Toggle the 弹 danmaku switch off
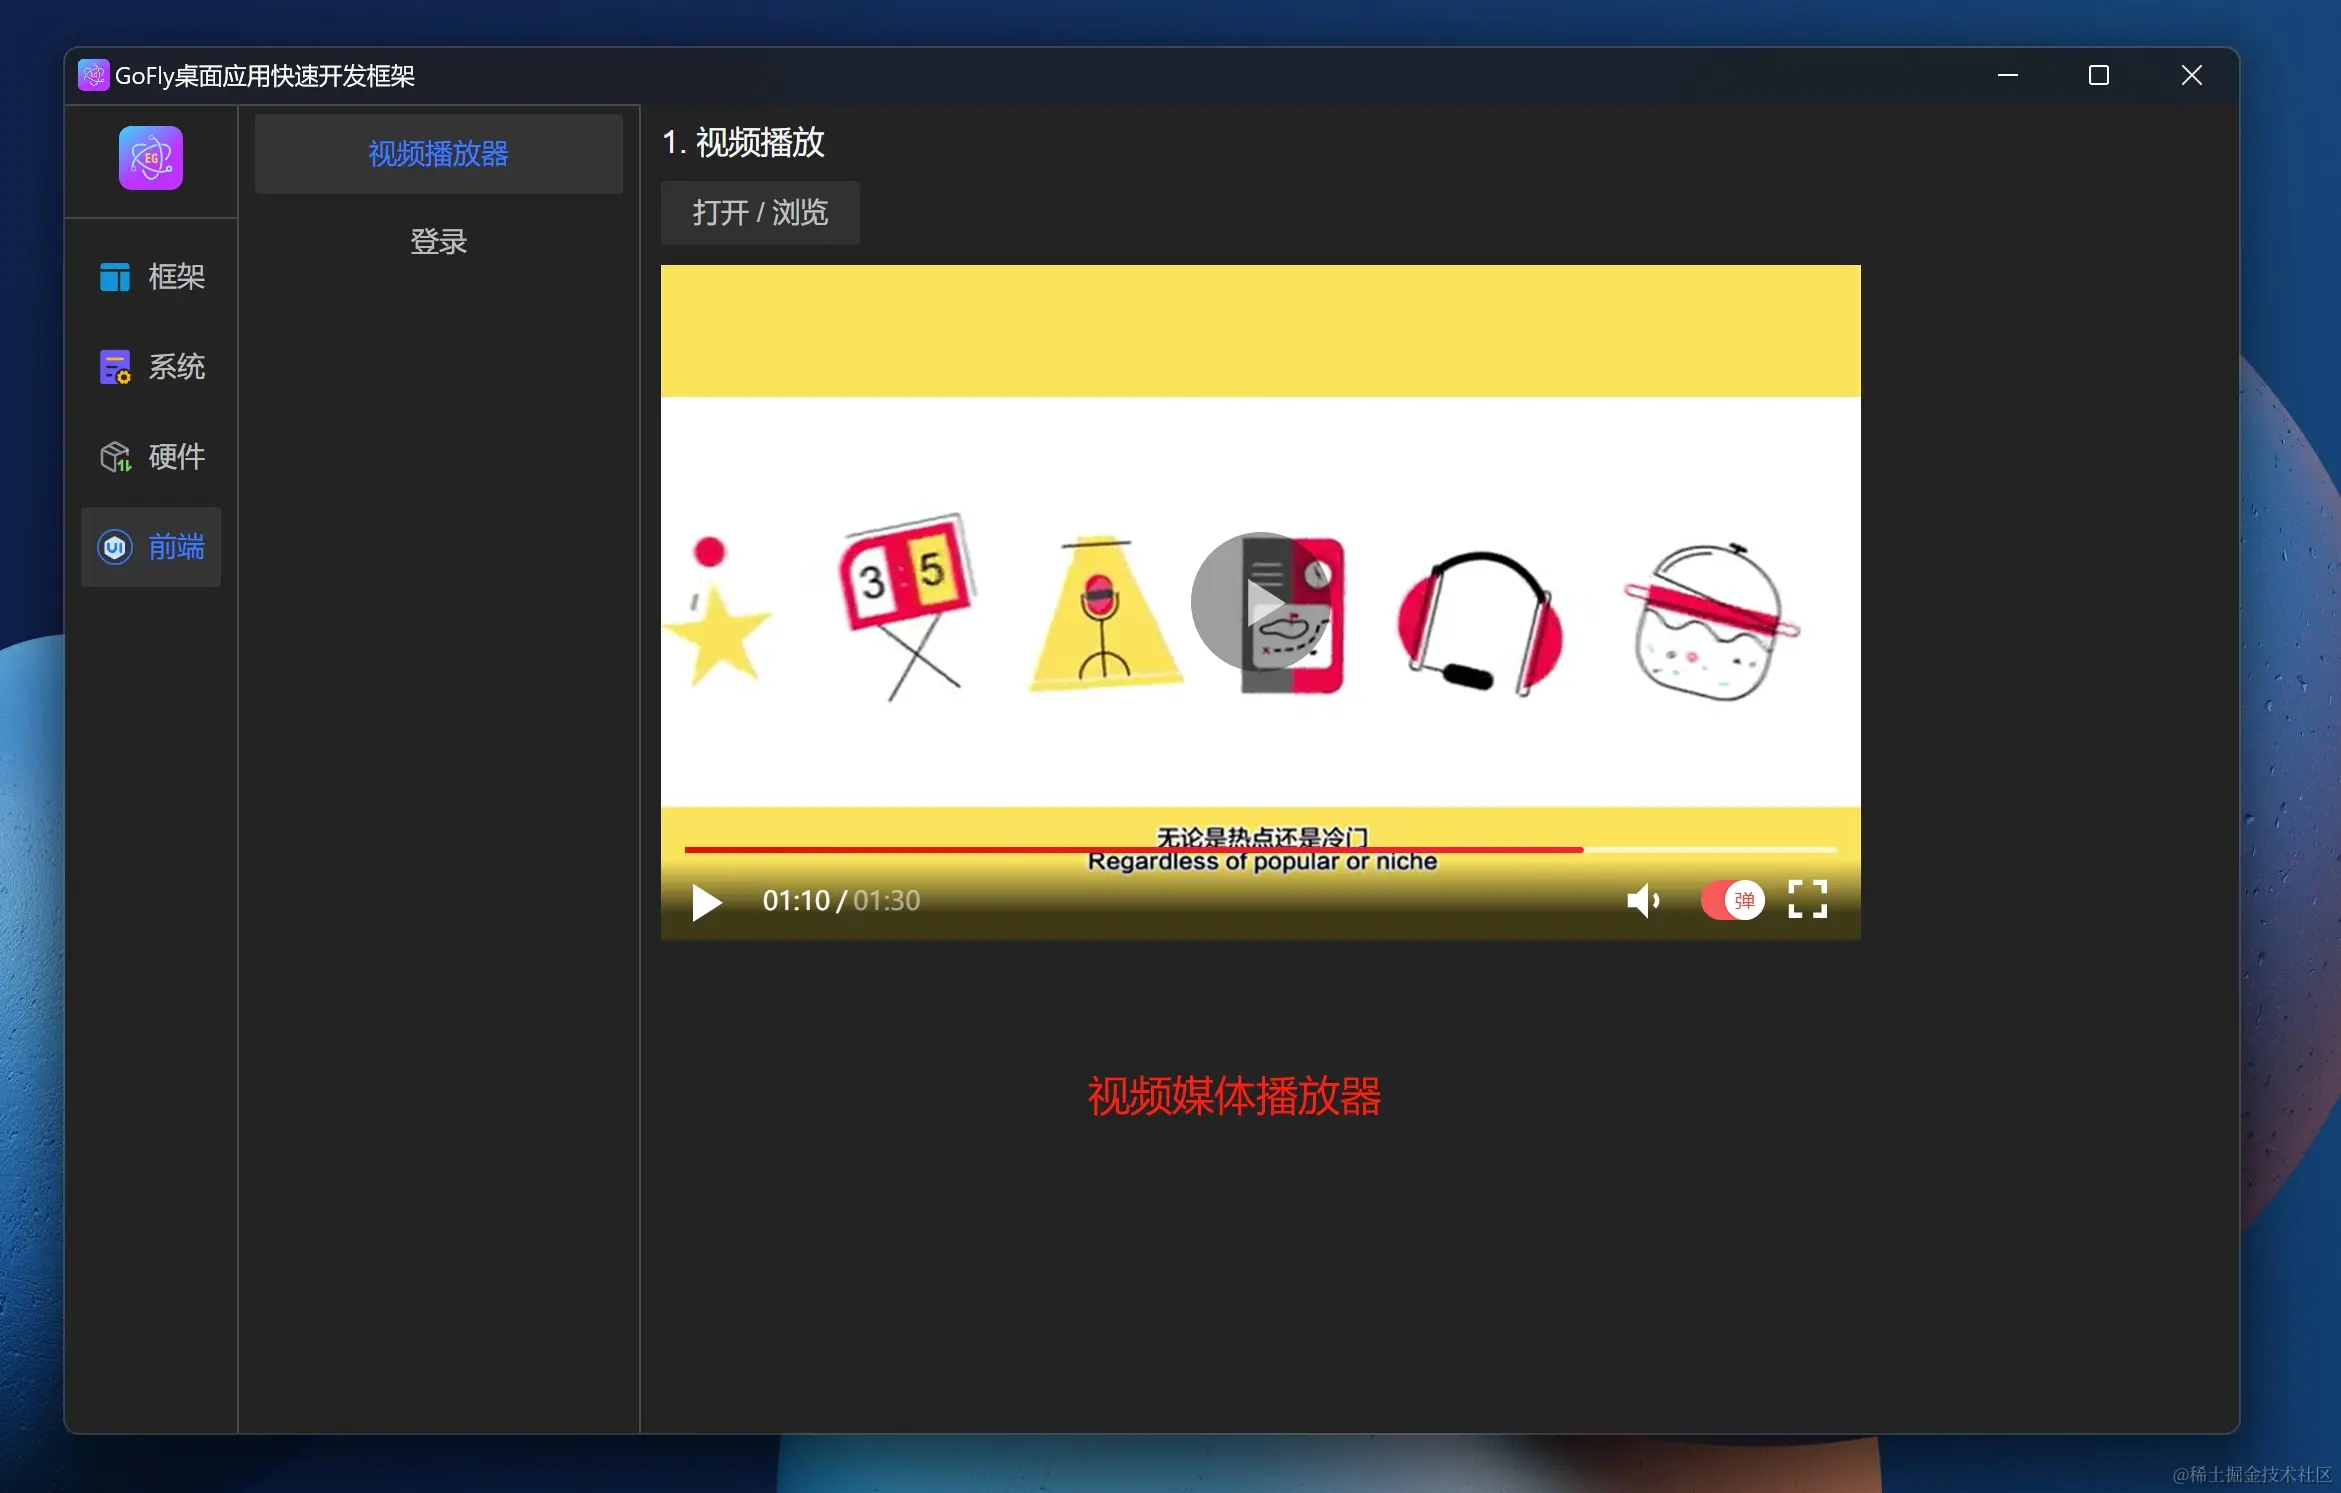This screenshot has width=2341, height=1493. [1733, 900]
